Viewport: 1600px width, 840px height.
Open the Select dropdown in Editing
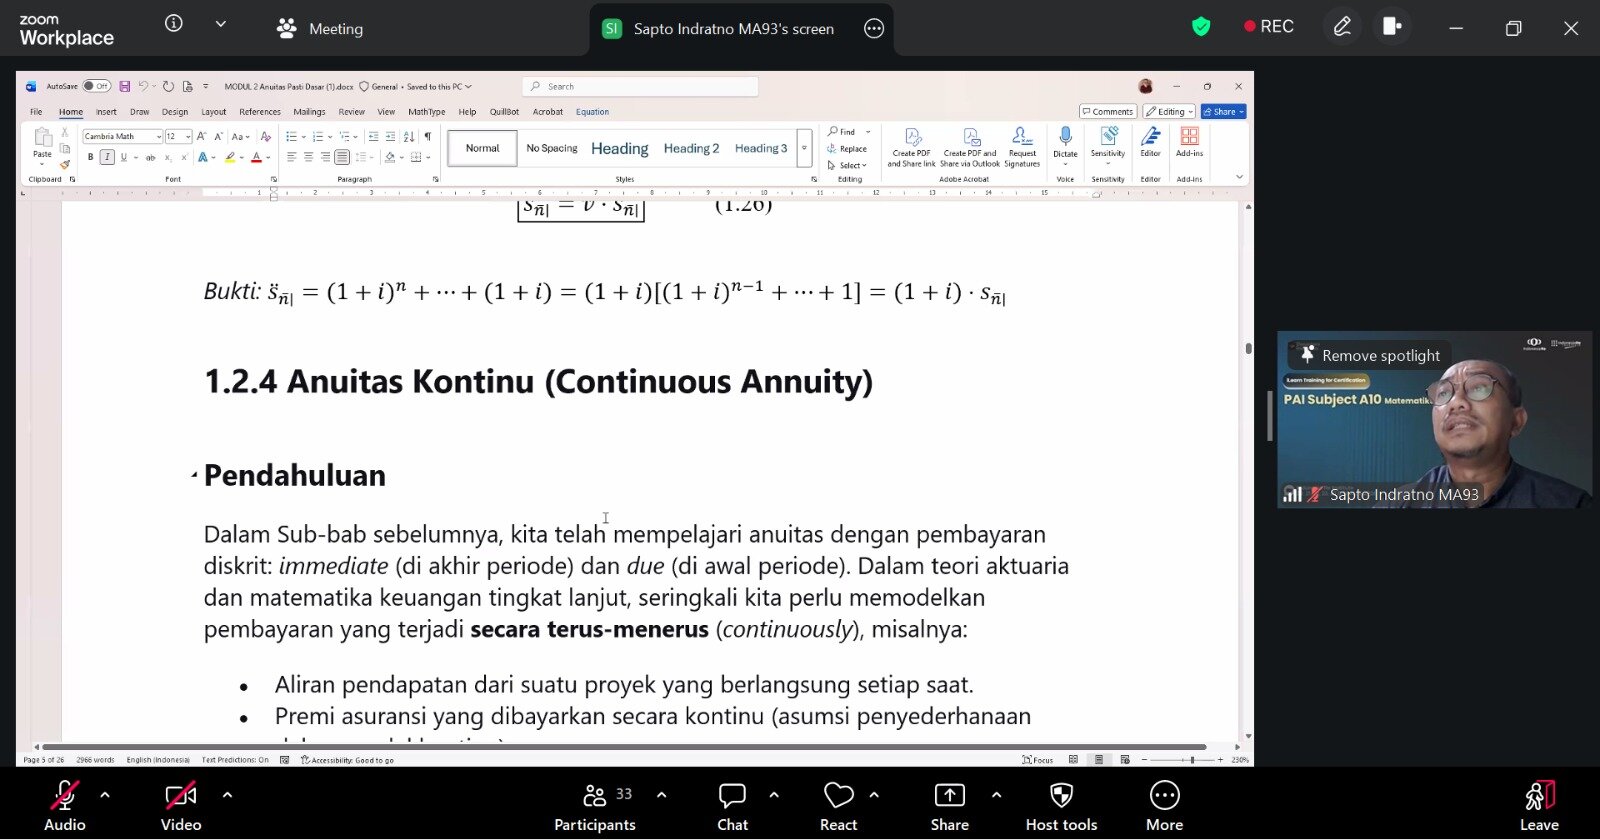pos(848,165)
